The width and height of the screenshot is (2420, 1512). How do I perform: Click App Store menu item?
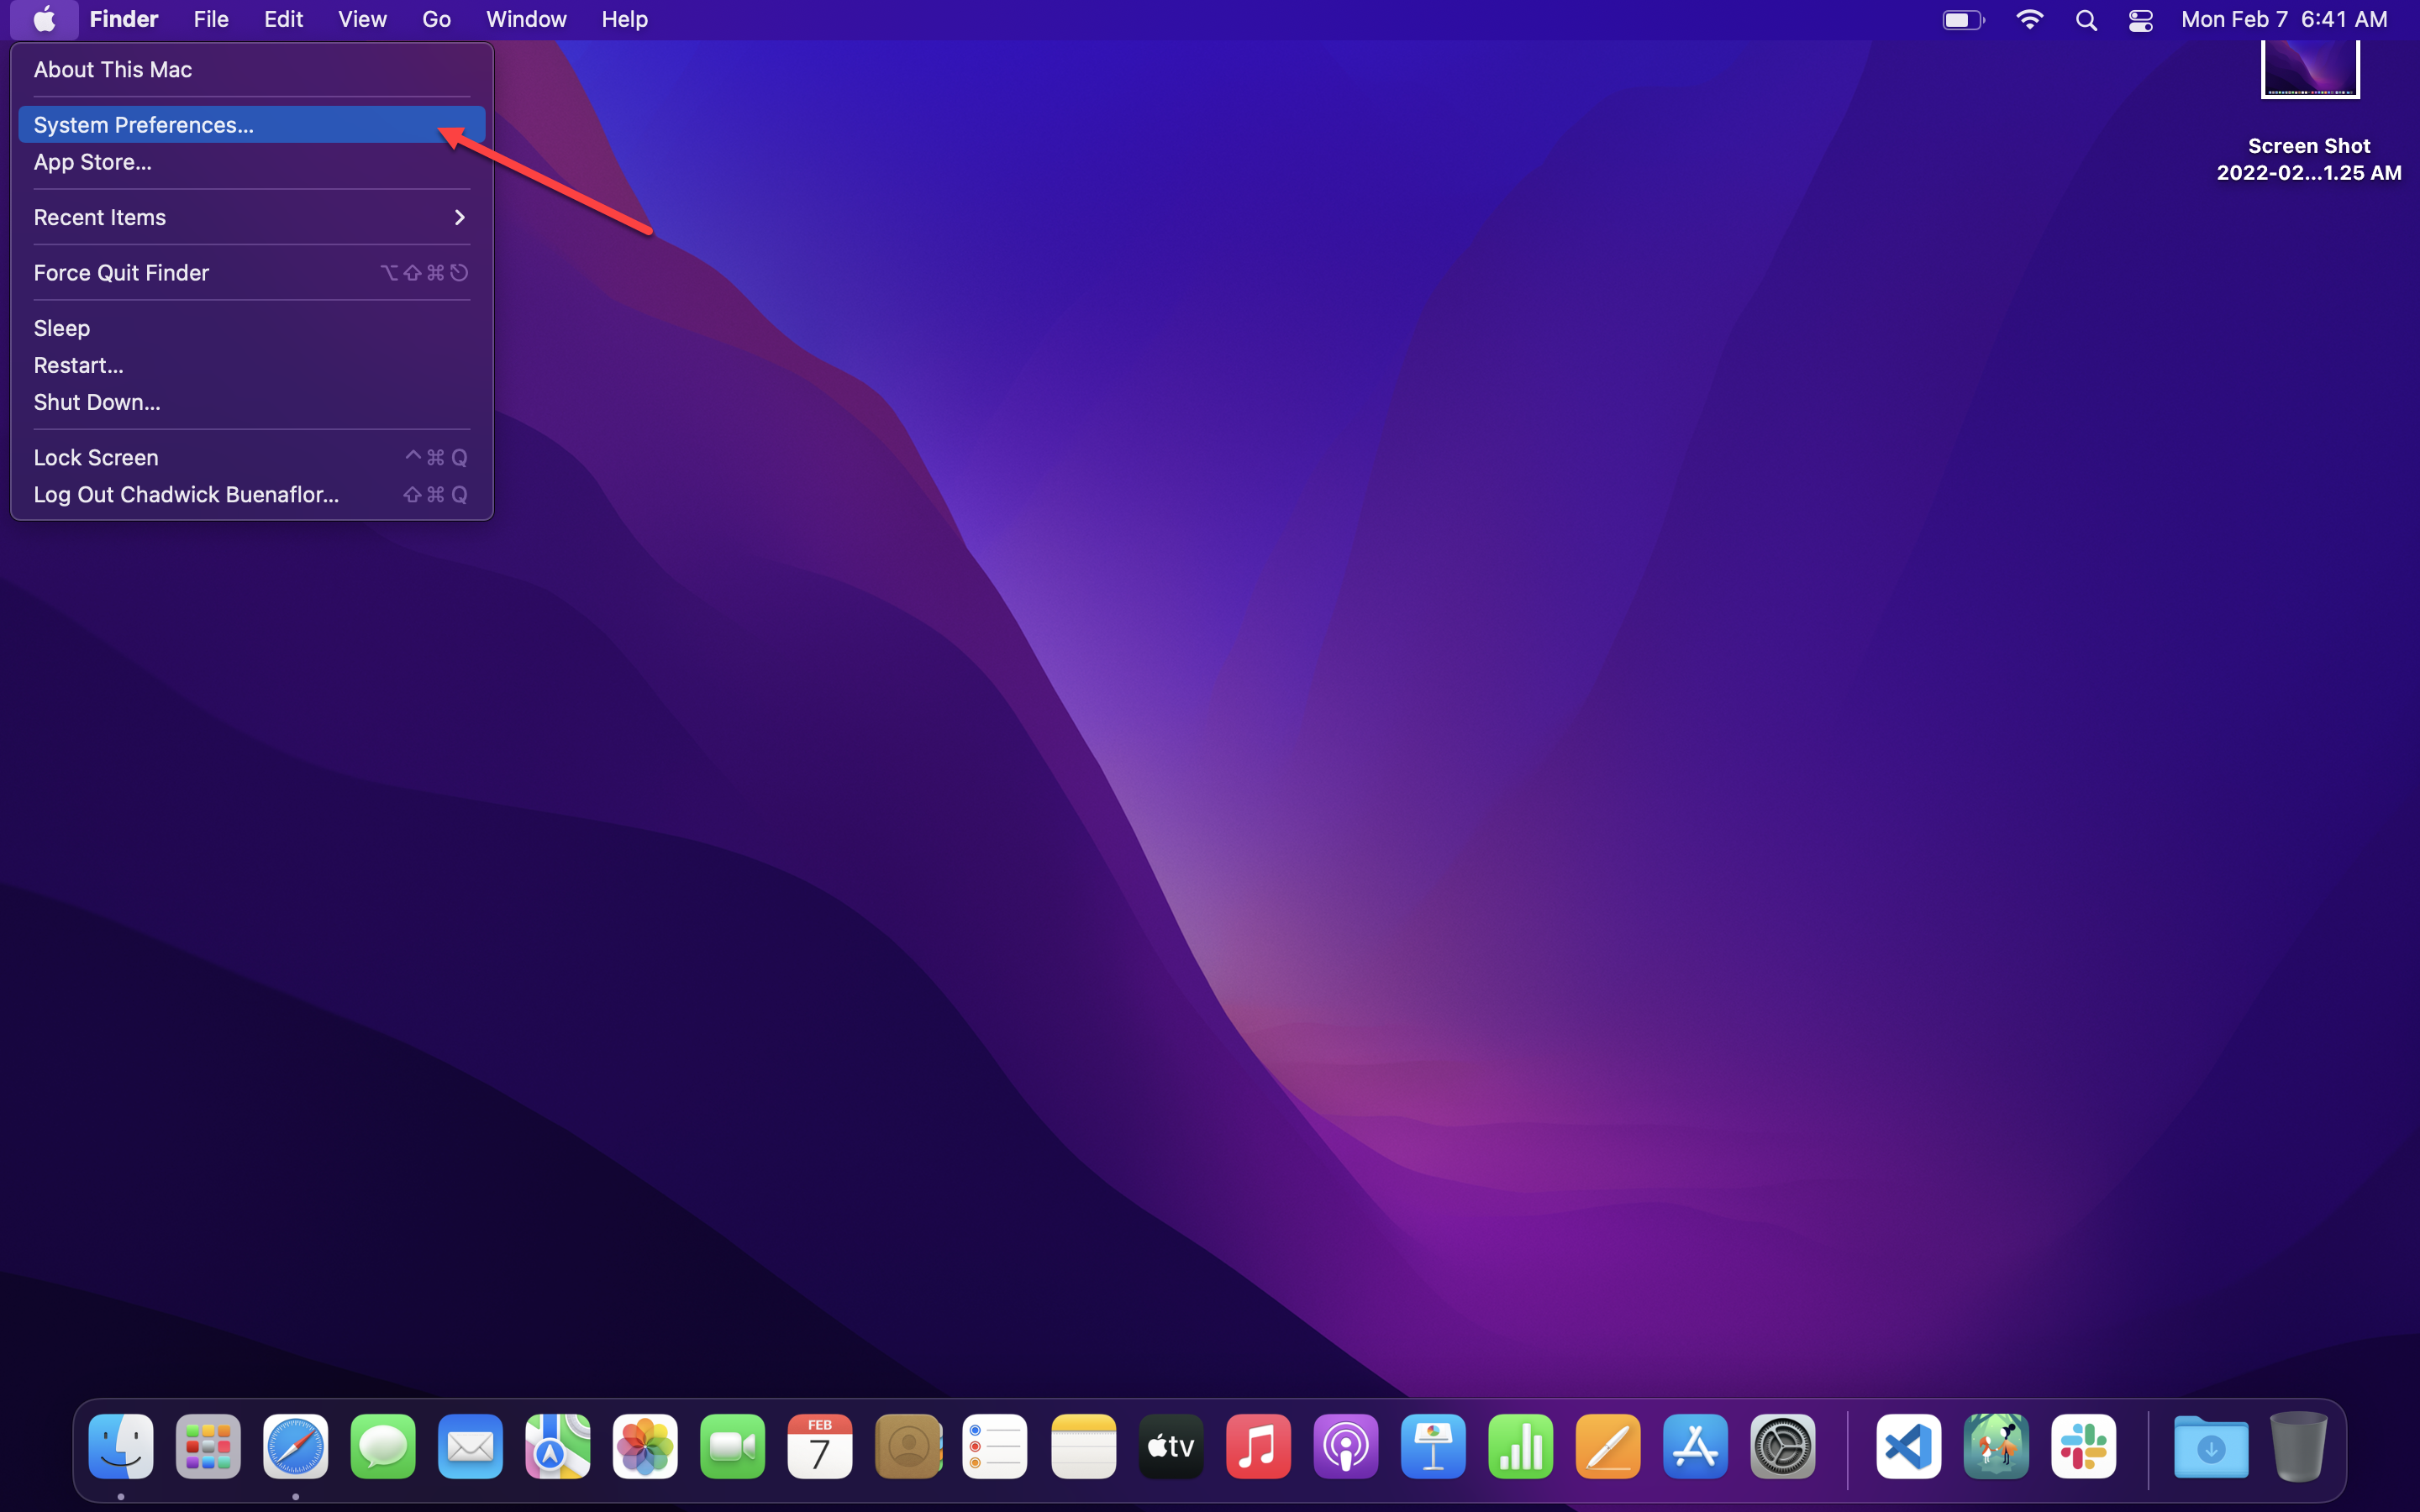pyautogui.click(x=92, y=162)
